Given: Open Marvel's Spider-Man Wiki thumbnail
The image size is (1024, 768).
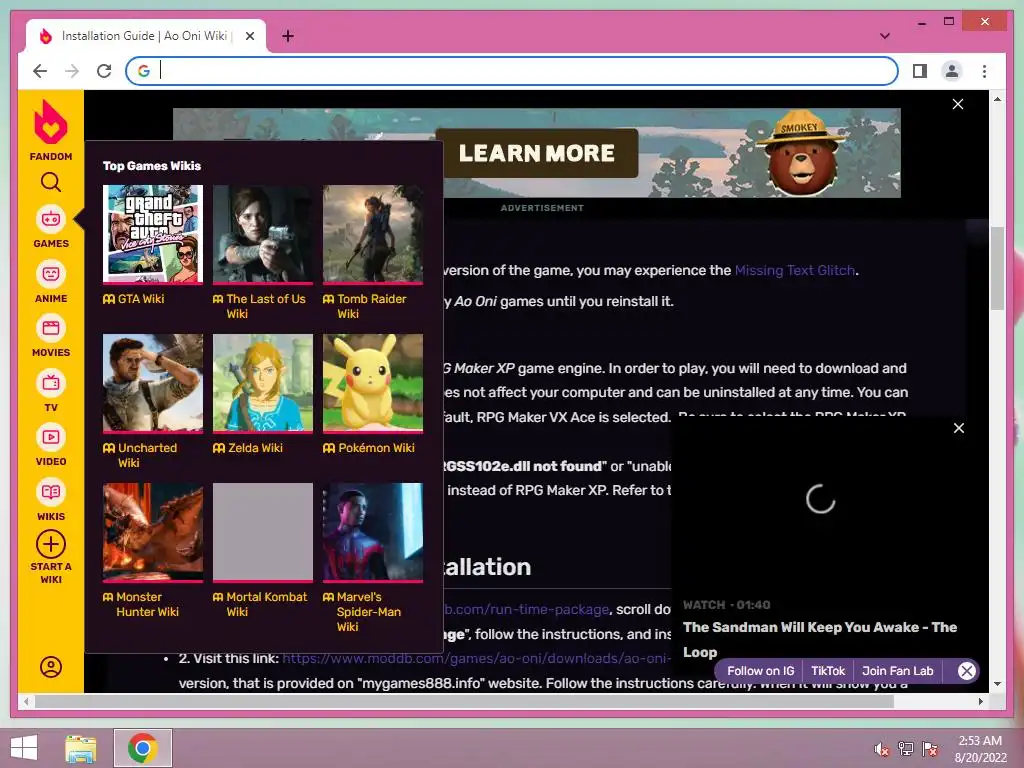Looking at the screenshot, I should click(x=373, y=532).
